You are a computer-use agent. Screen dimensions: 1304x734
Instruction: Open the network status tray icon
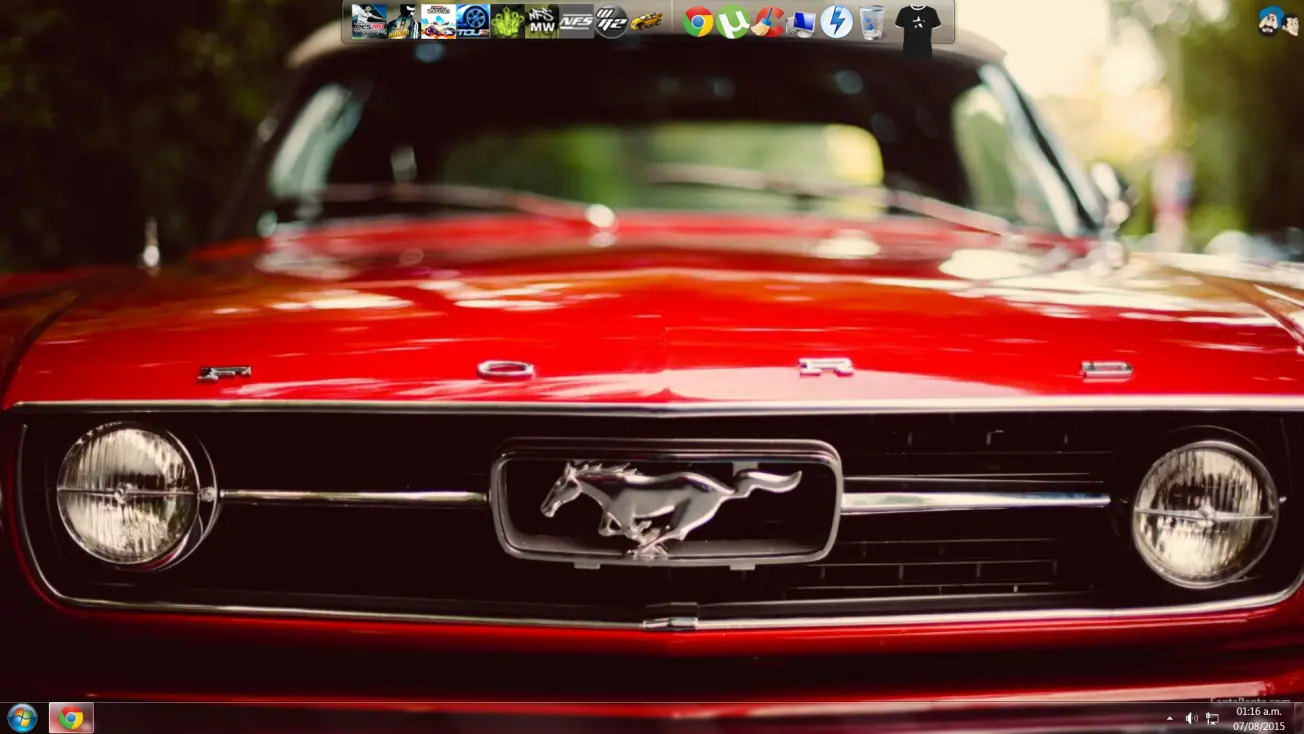coord(1212,718)
